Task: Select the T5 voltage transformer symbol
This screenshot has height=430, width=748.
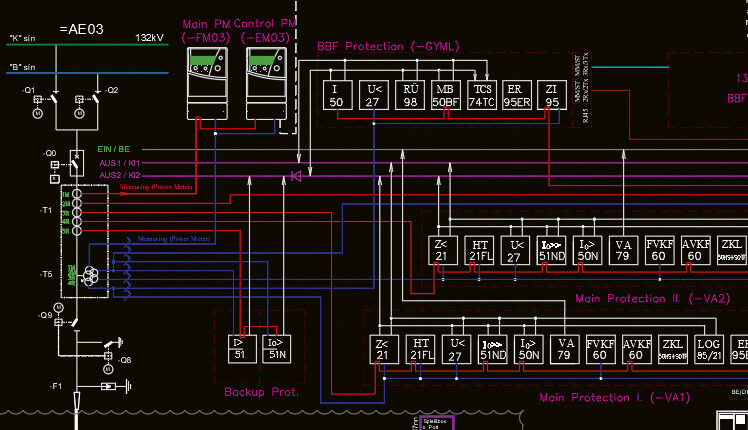Action: (90, 274)
